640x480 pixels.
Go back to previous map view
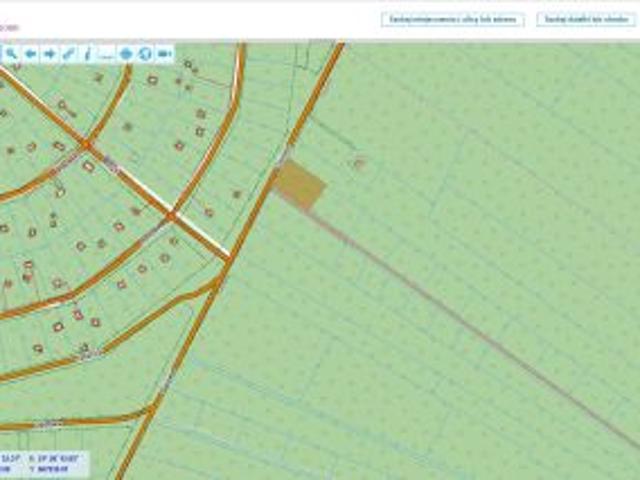click(30, 54)
